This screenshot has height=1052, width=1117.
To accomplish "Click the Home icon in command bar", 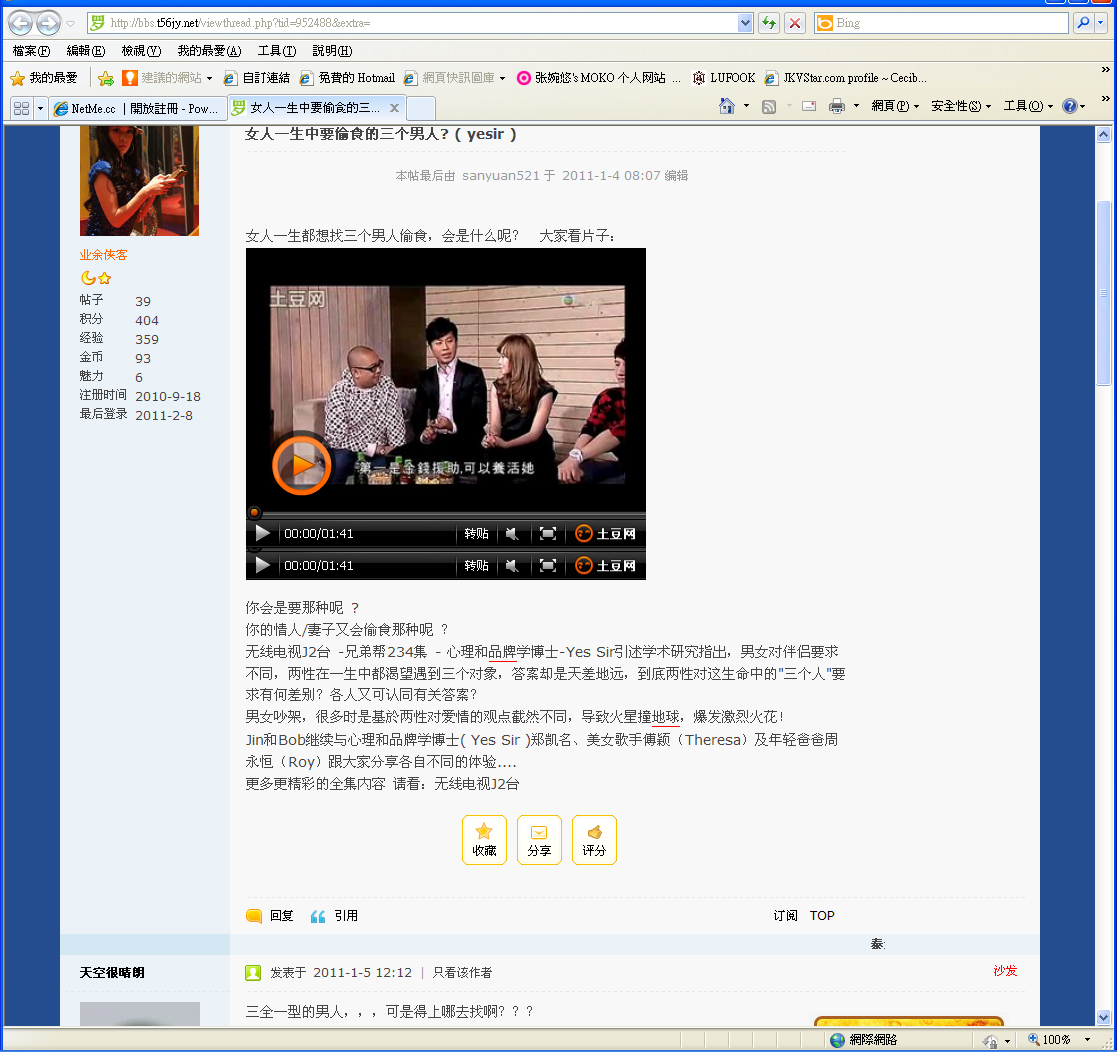I will (727, 106).
